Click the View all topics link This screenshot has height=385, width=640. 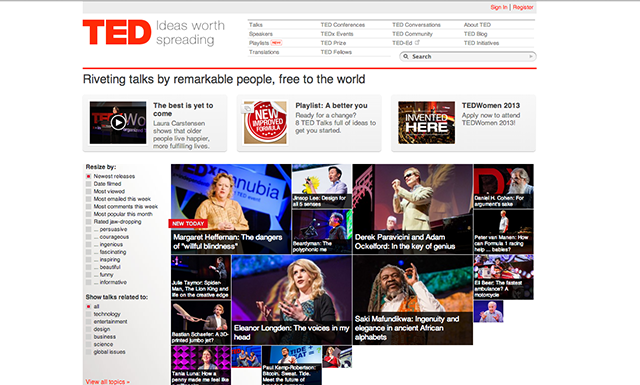(107, 382)
